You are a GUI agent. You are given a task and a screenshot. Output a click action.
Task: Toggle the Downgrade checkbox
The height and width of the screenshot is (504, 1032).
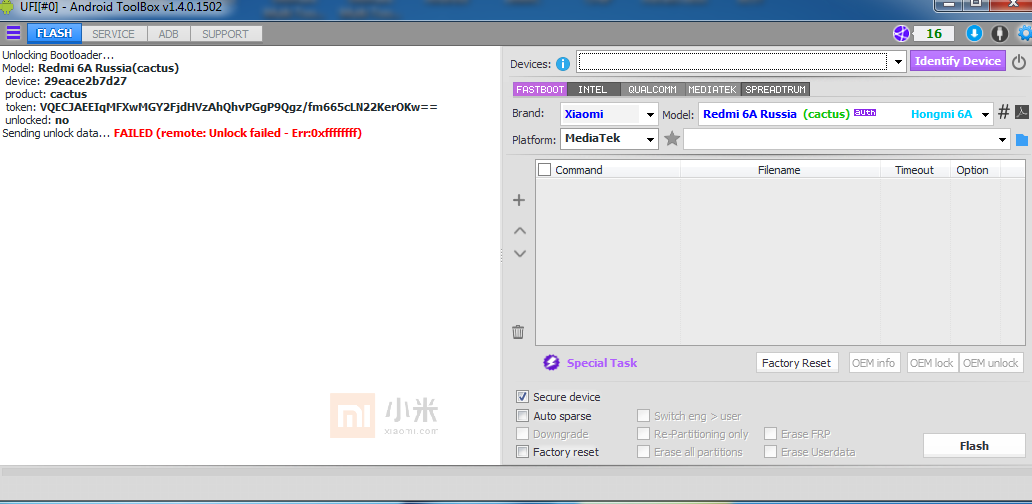tap(523, 434)
